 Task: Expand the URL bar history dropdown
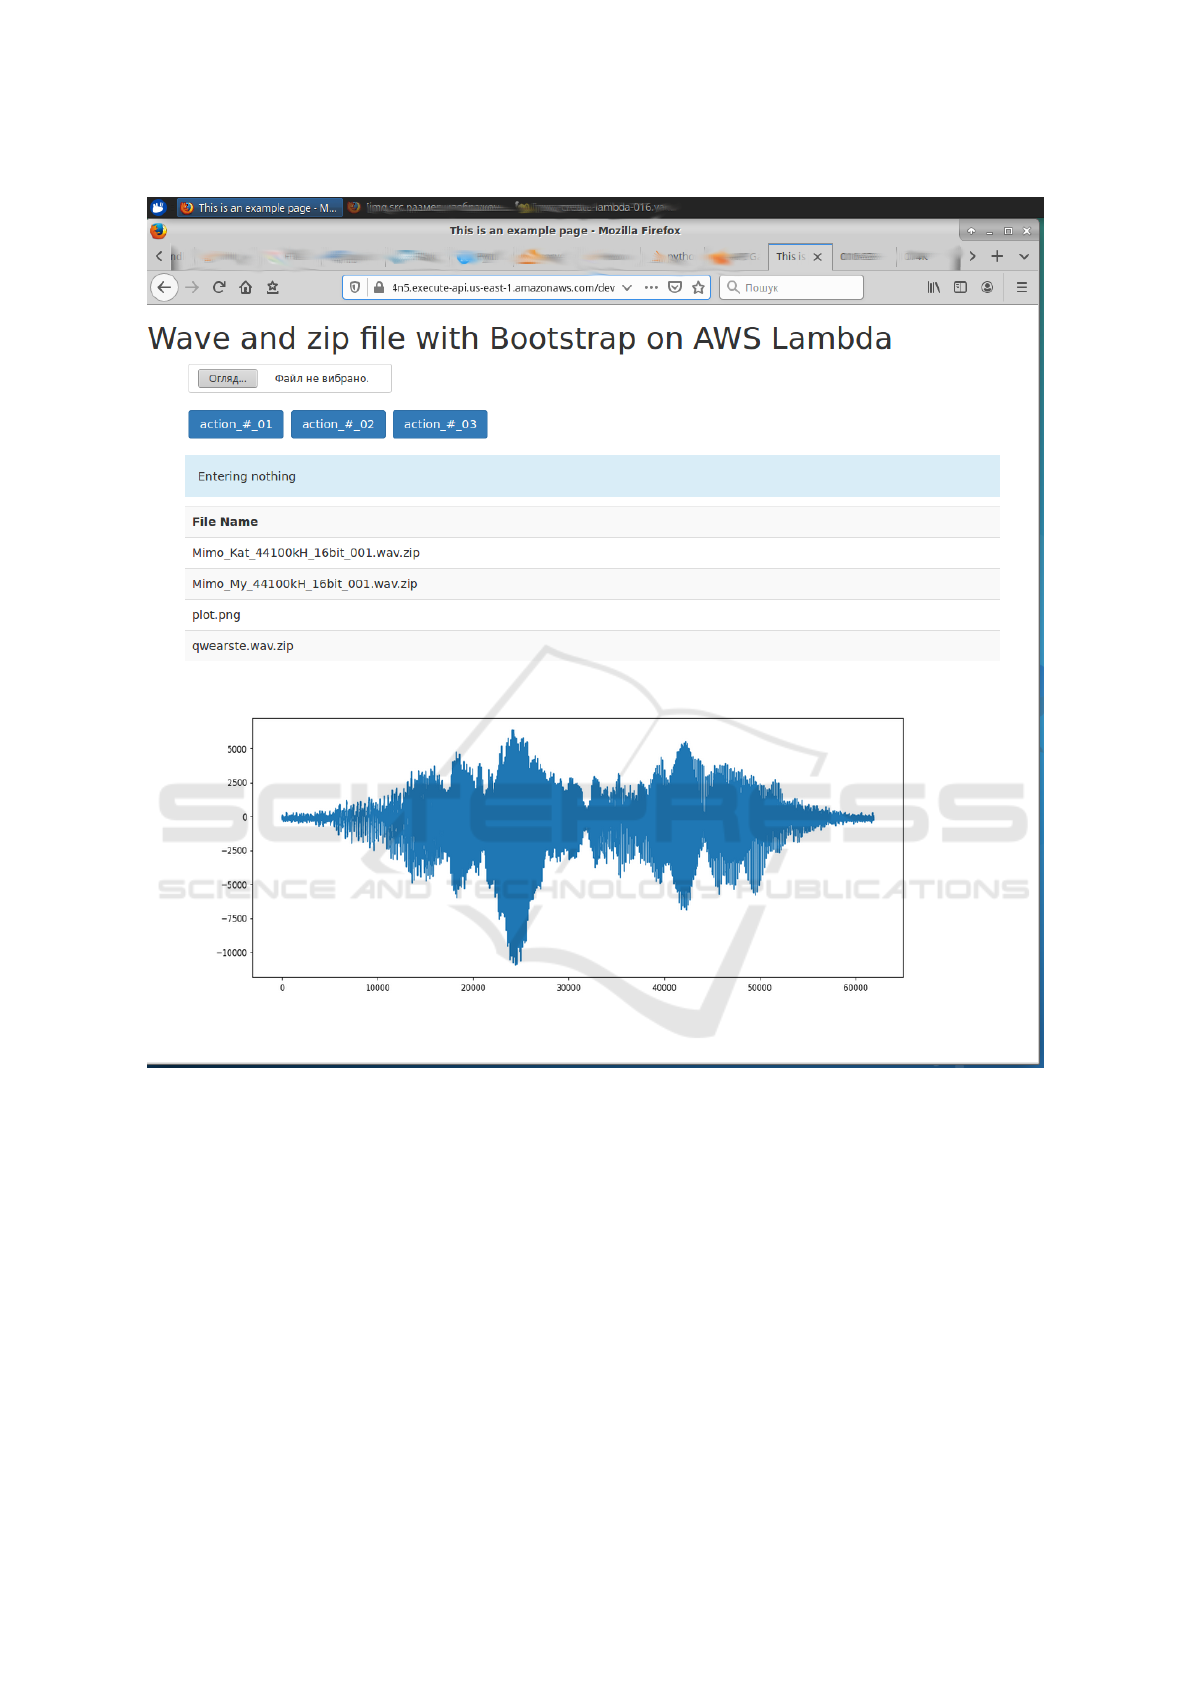tap(627, 287)
